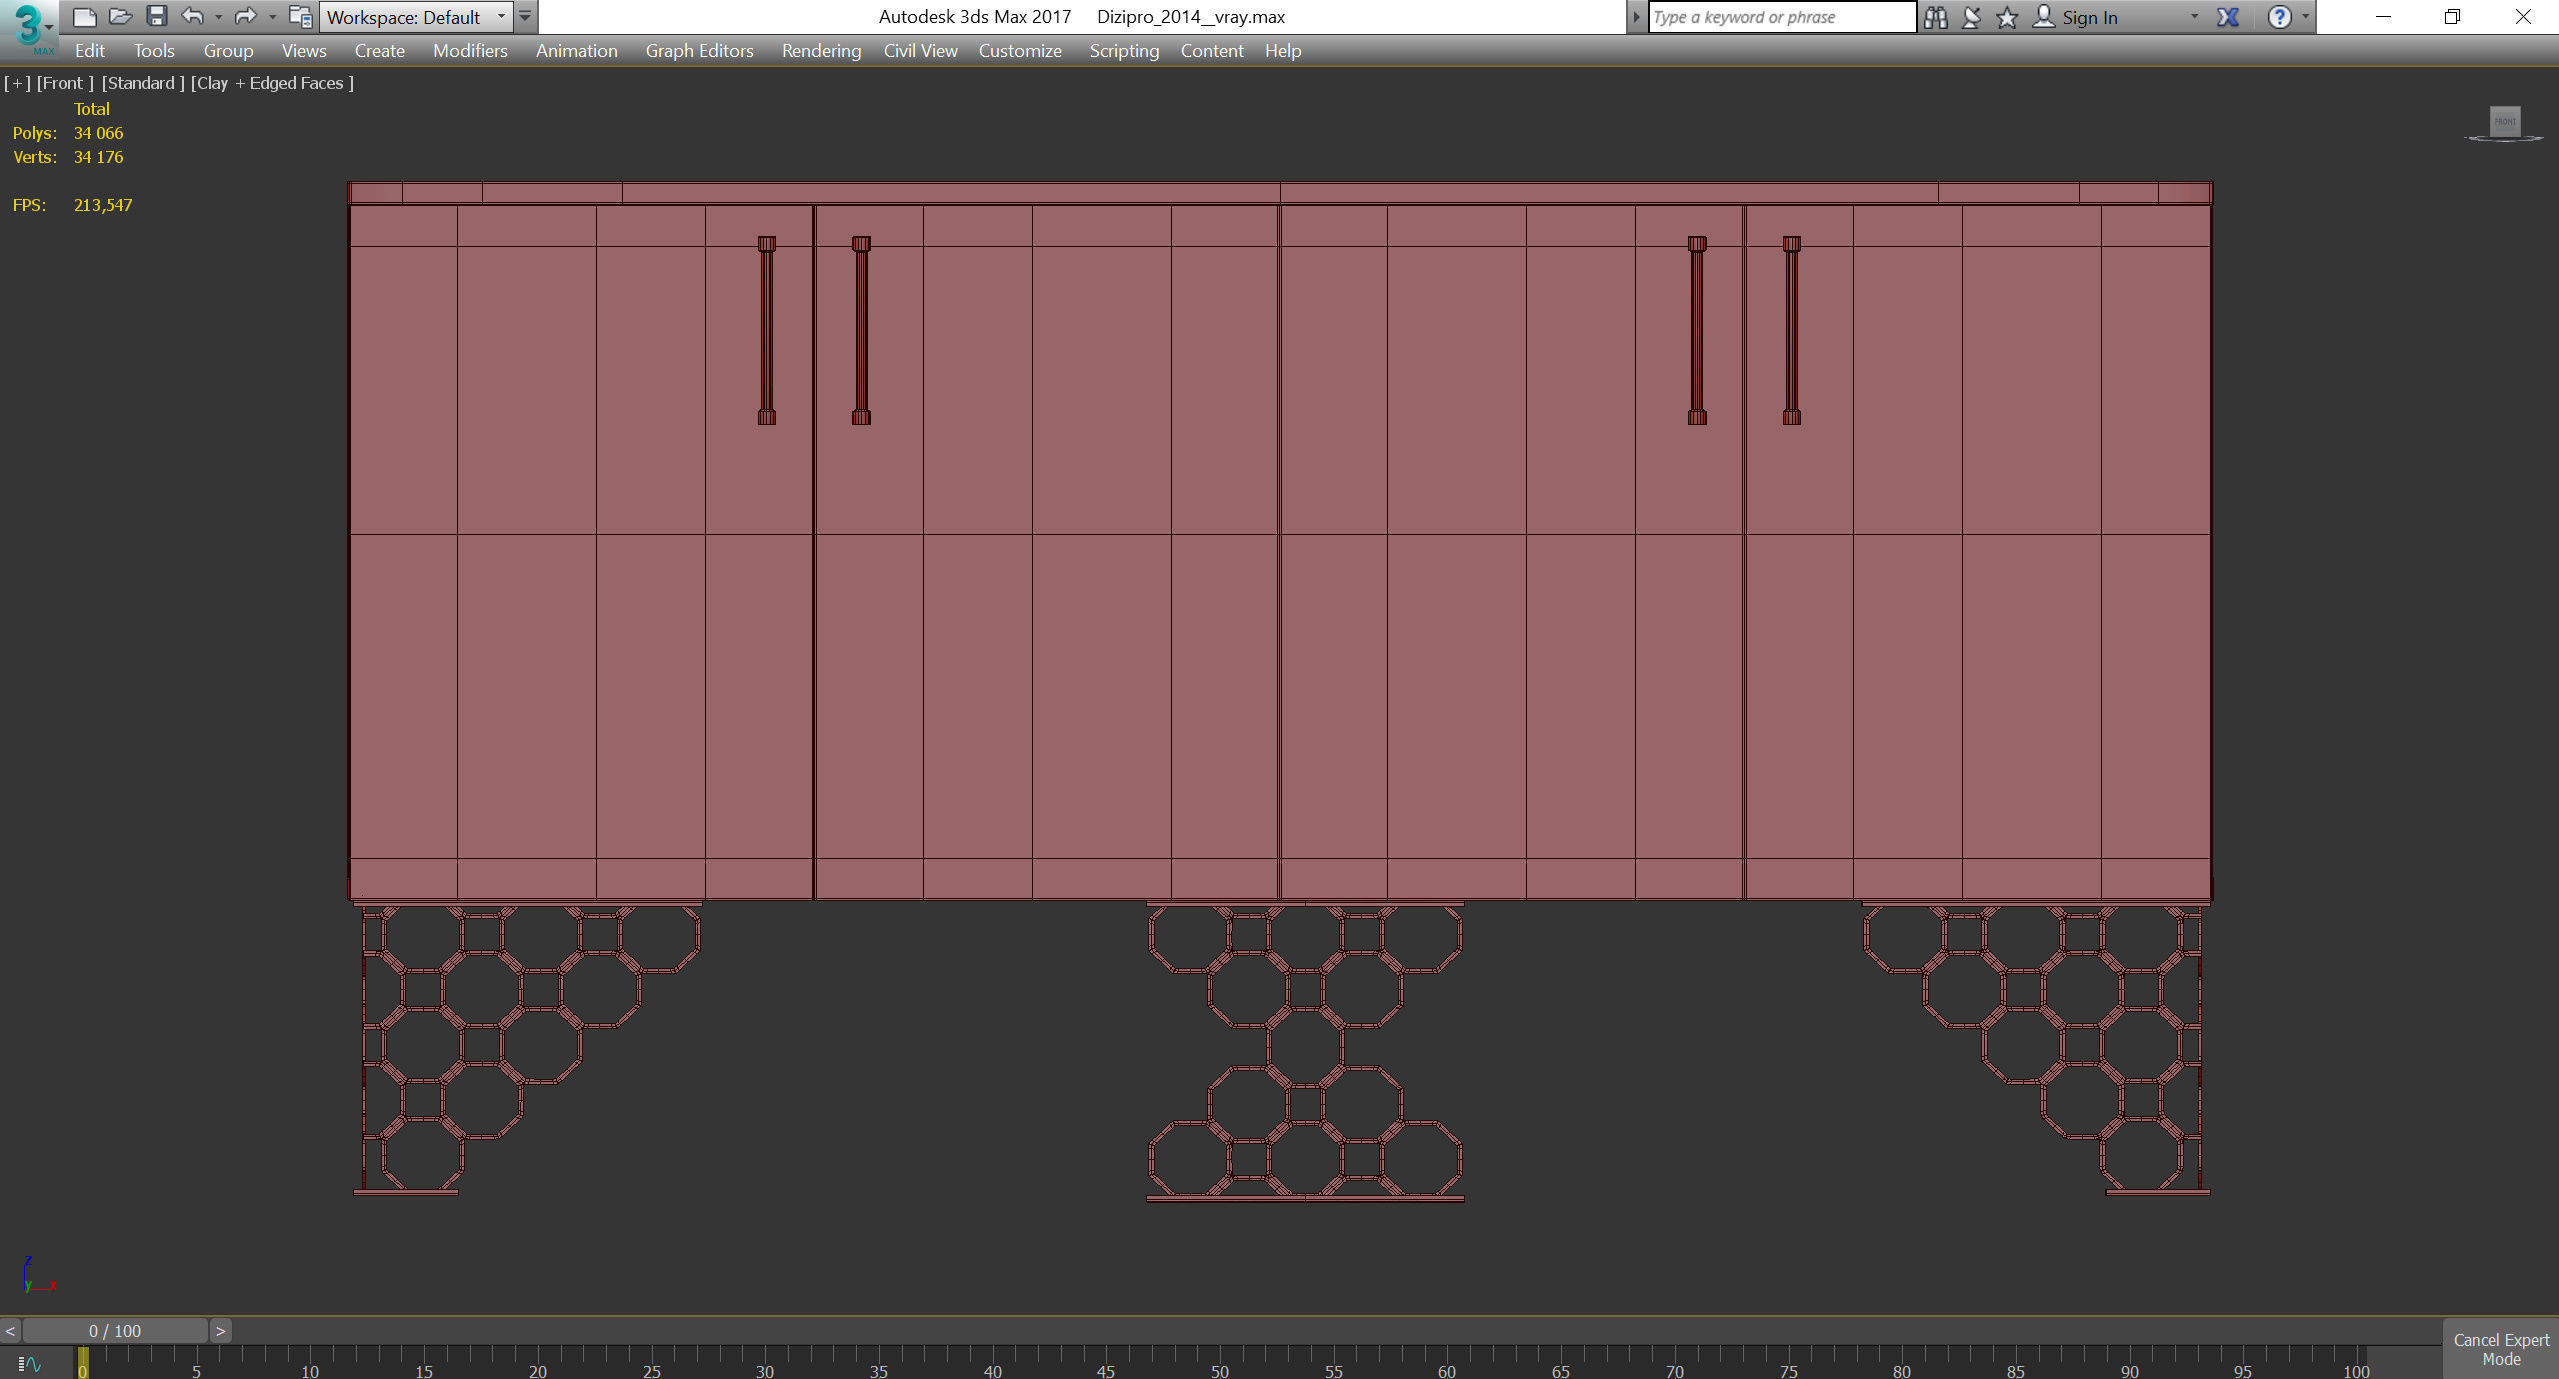Click the binoculars search icon

(x=1935, y=17)
